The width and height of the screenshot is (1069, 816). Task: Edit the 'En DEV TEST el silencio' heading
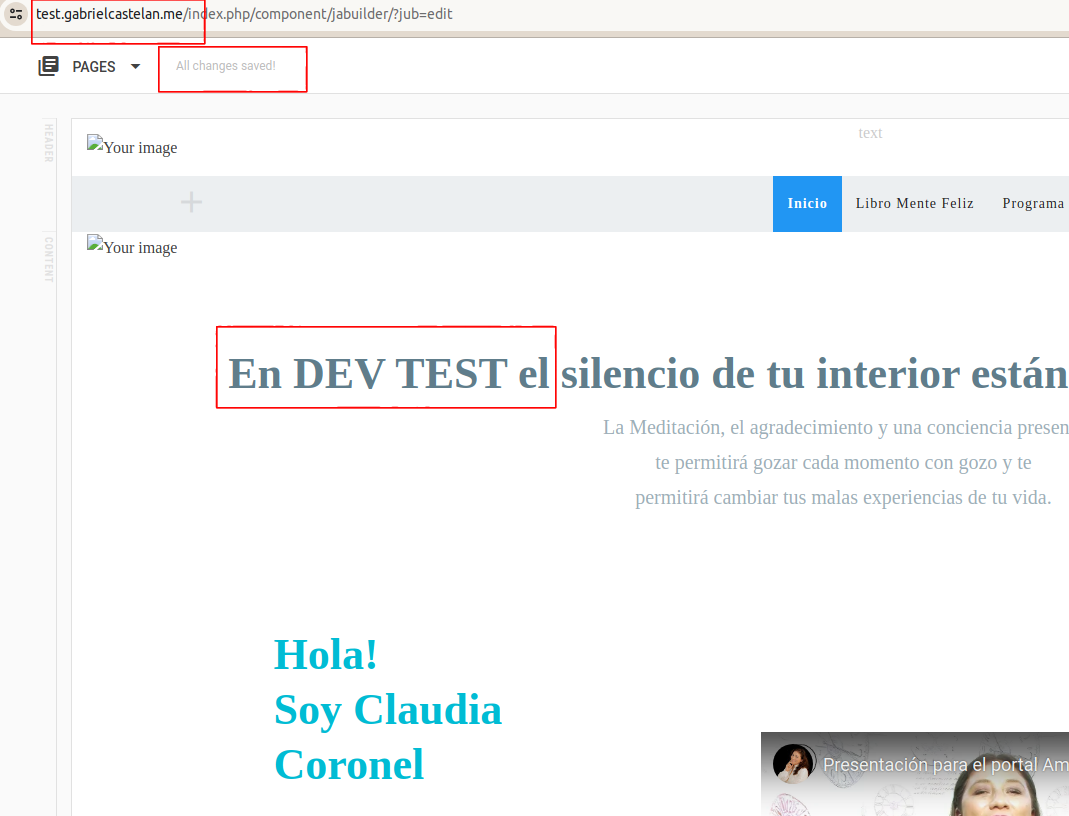coord(648,374)
